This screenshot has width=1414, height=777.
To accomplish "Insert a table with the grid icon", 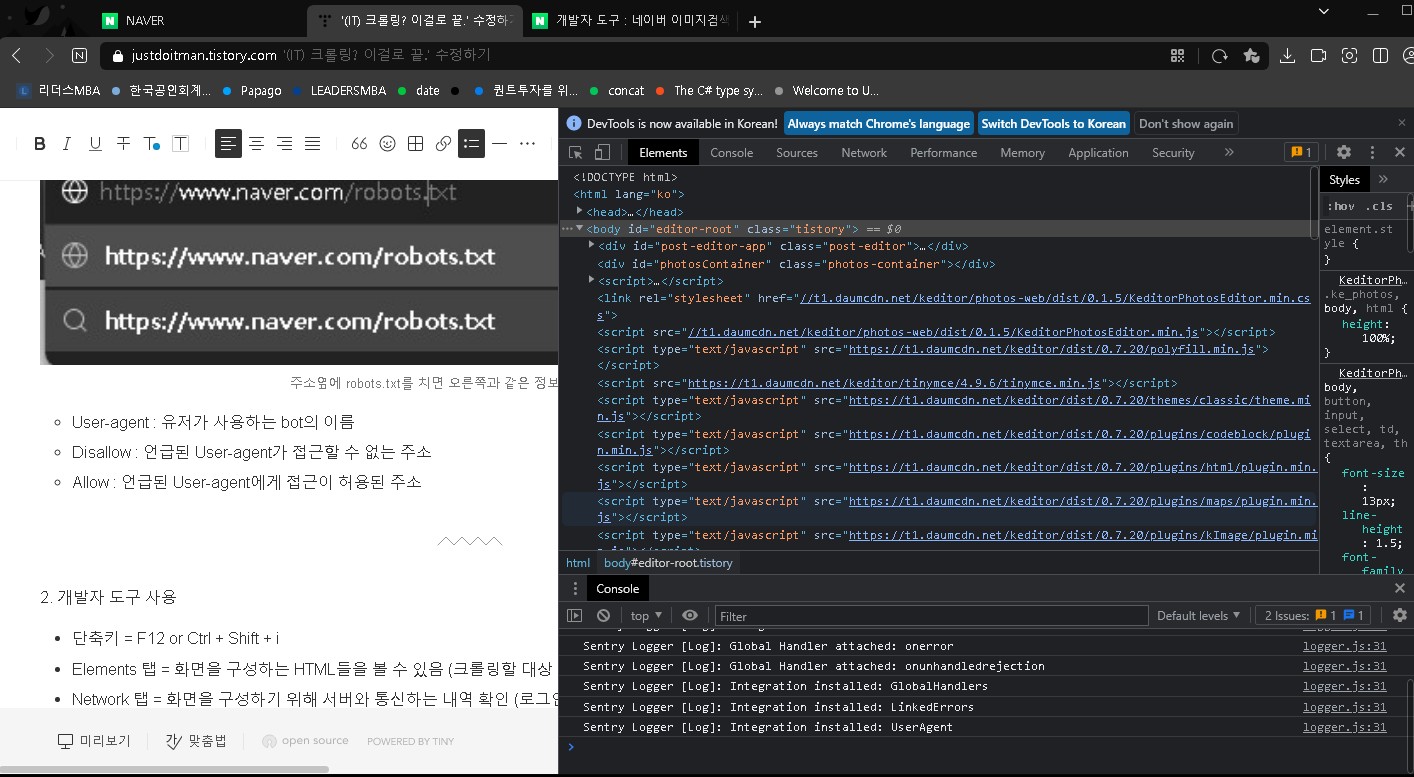I will (x=416, y=144).
